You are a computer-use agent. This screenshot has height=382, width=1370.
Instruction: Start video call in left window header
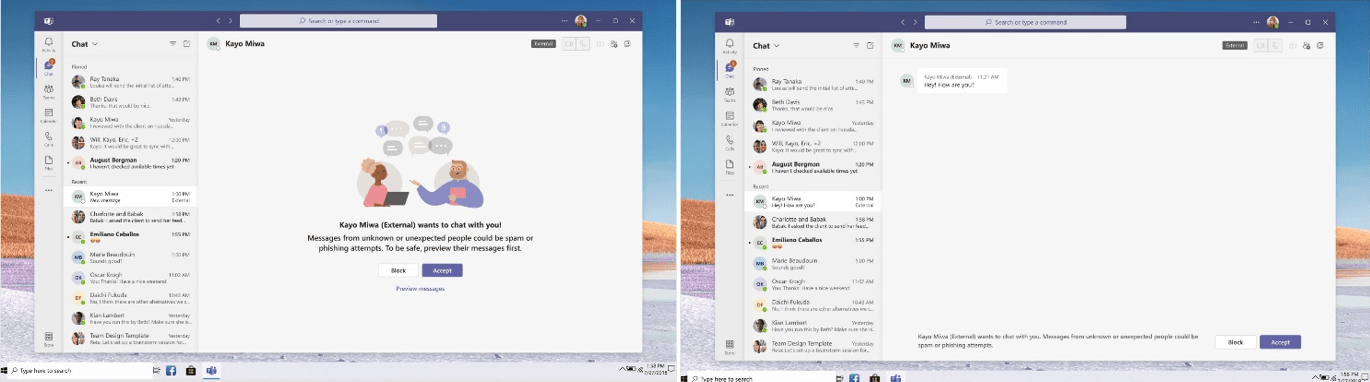click(x=570, y=44)
